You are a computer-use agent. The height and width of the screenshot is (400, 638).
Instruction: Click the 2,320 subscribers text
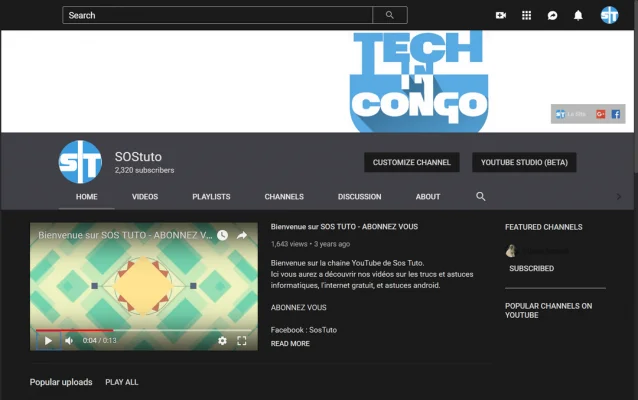144,170
